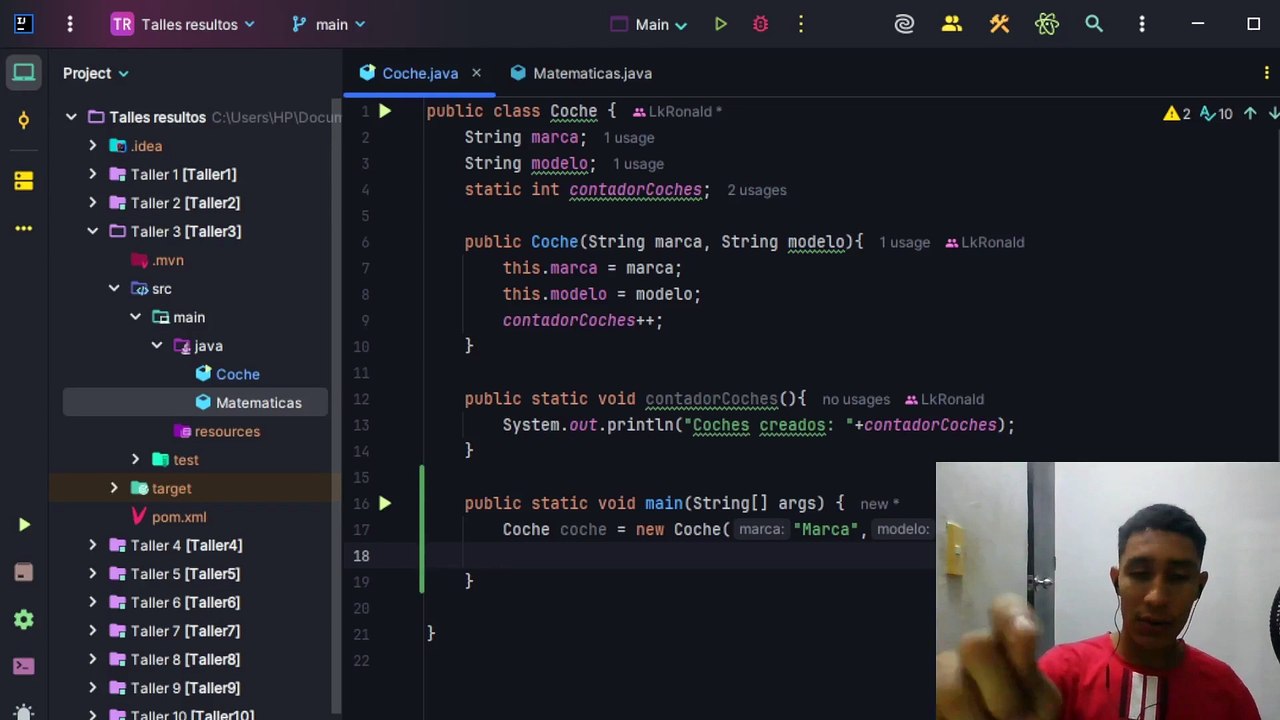Click '1 usage' hint on Coche constructor
This screenshot has width=1280, height=720.
(x=904, y=242)
